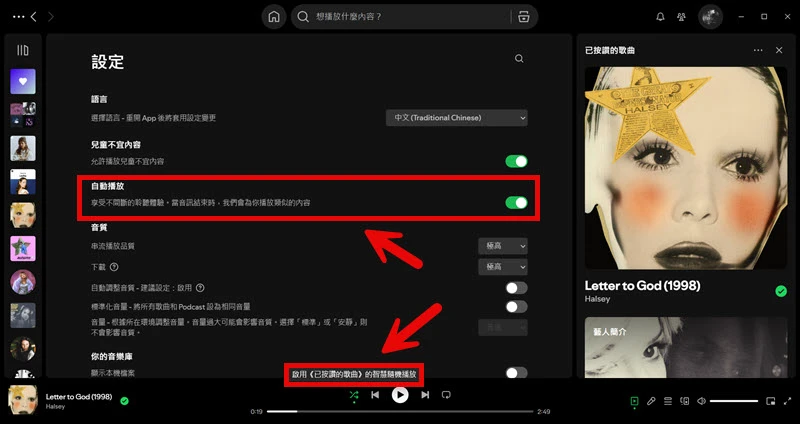The image size is (800, 424).
Task: Open more options in right panel
Action: [758, 50]
